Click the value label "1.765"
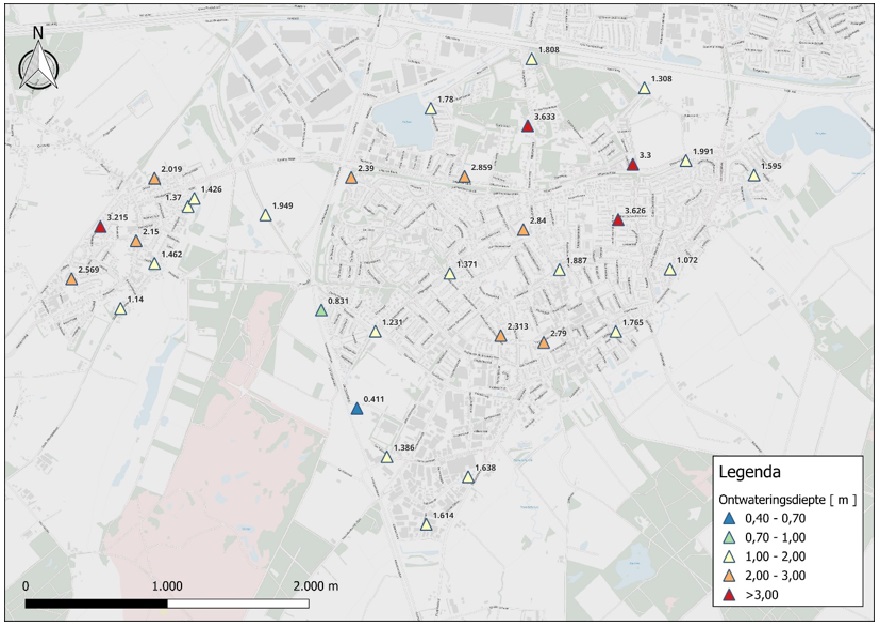 pyautogui.click(x=633, y=323)
